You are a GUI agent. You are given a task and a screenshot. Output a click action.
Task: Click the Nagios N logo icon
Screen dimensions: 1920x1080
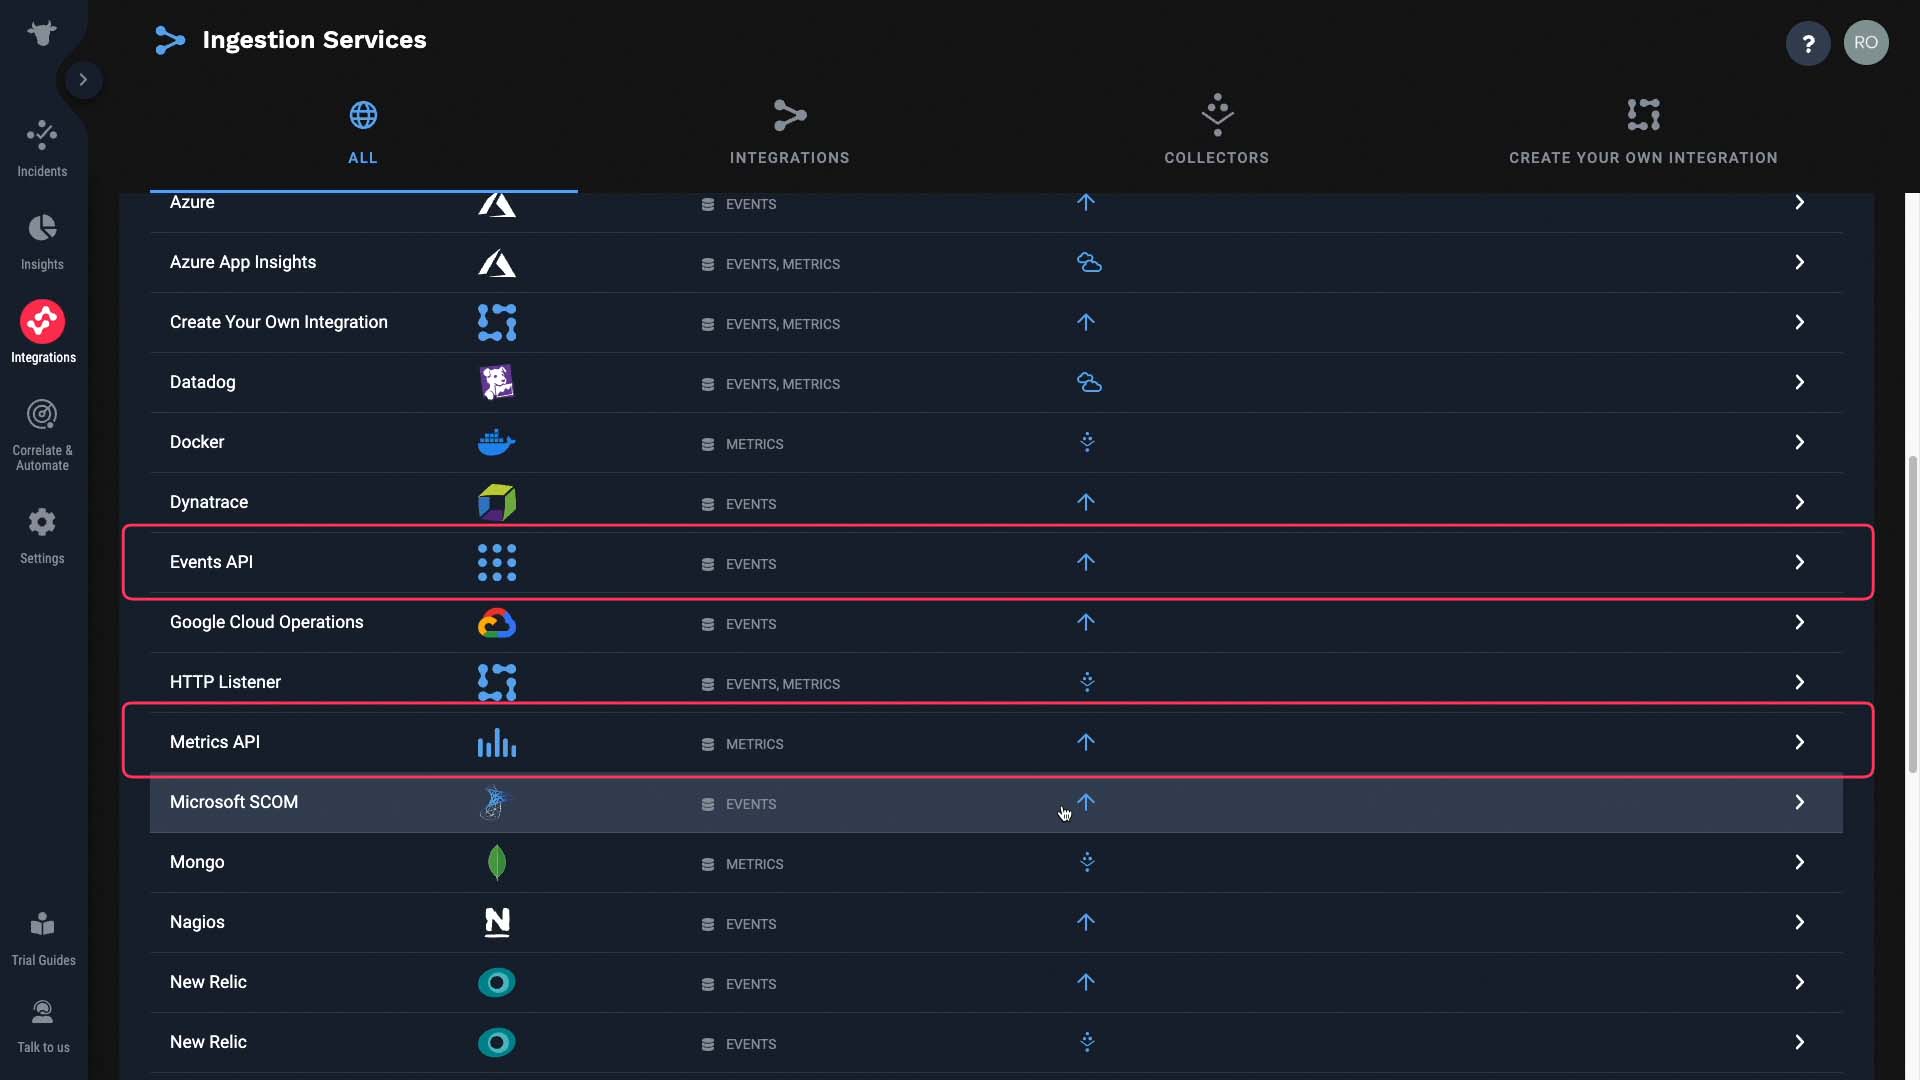coord(497,922)
